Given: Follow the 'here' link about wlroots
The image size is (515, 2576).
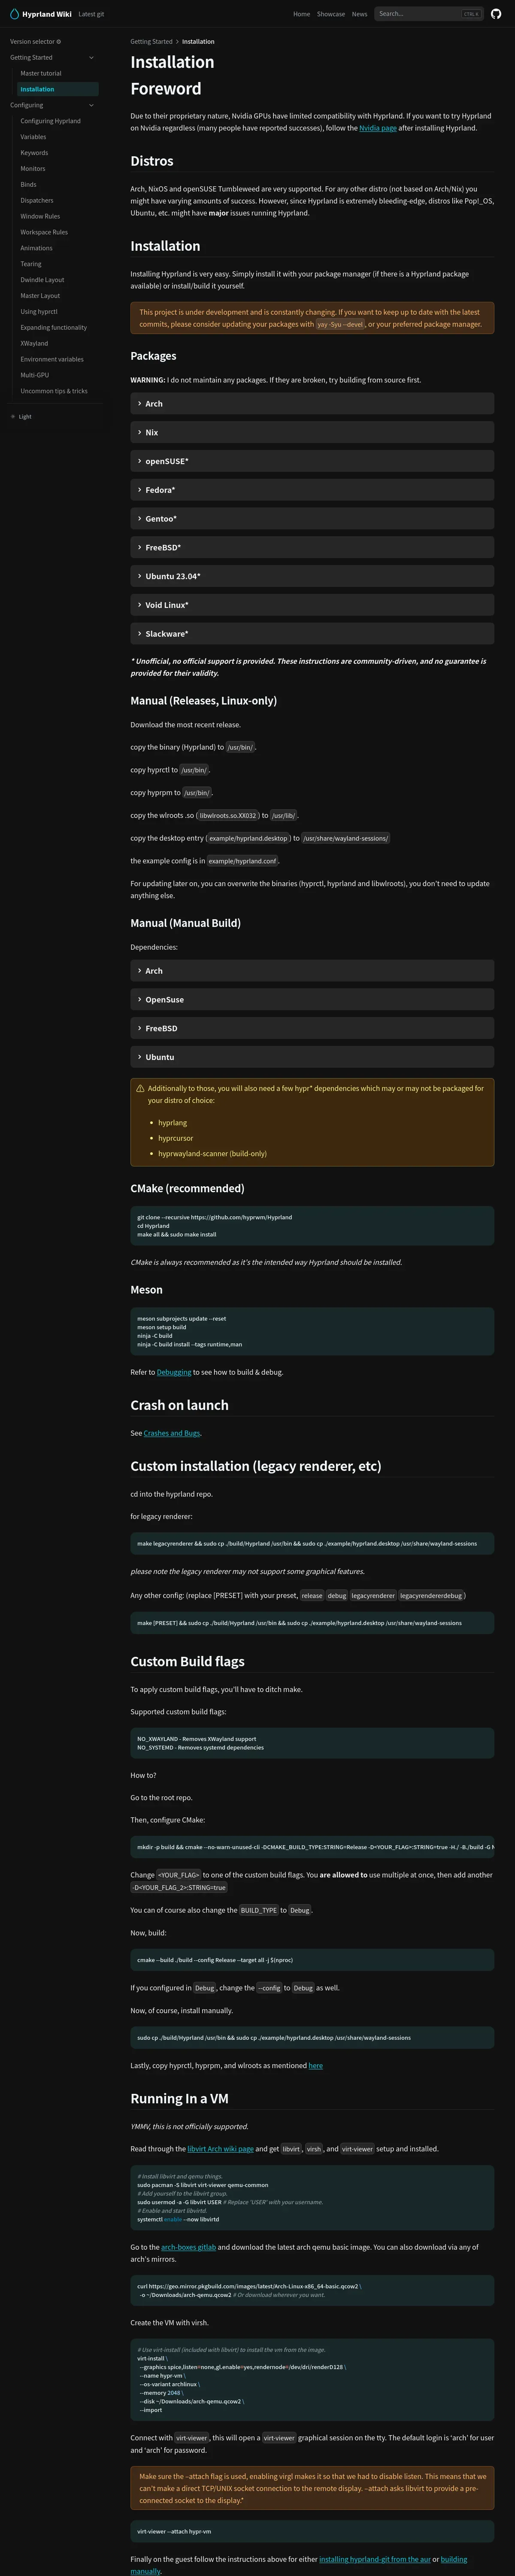Looking at the screenshot, I should click(315, 2065).
